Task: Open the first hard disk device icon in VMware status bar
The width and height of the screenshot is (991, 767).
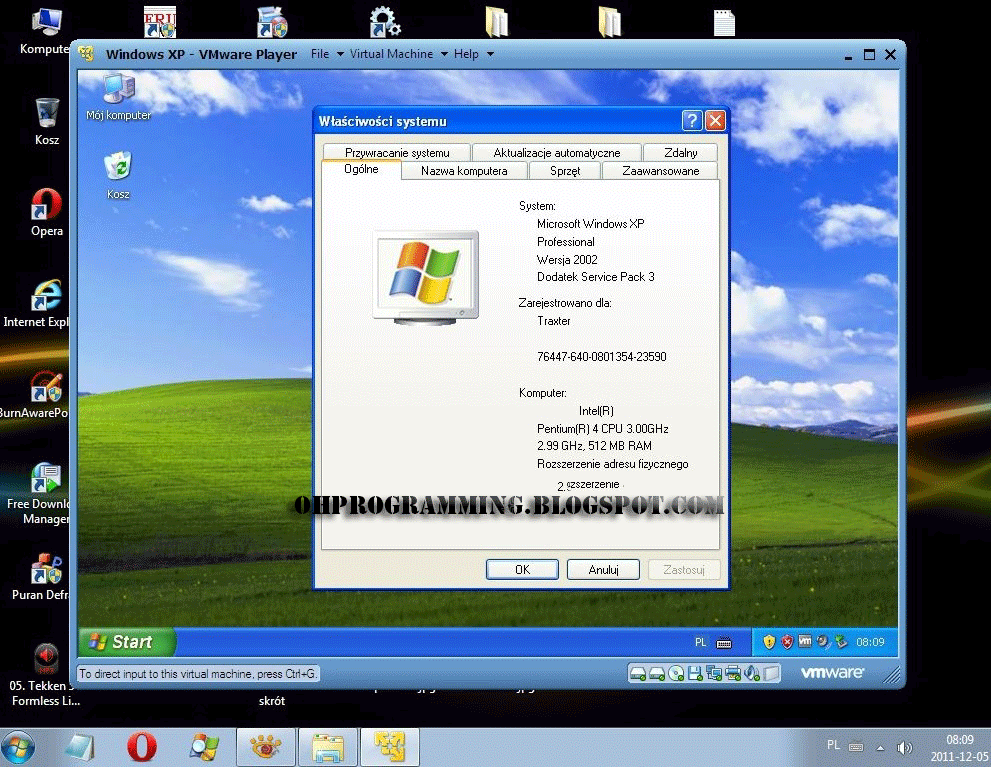Action: (638, 673)
